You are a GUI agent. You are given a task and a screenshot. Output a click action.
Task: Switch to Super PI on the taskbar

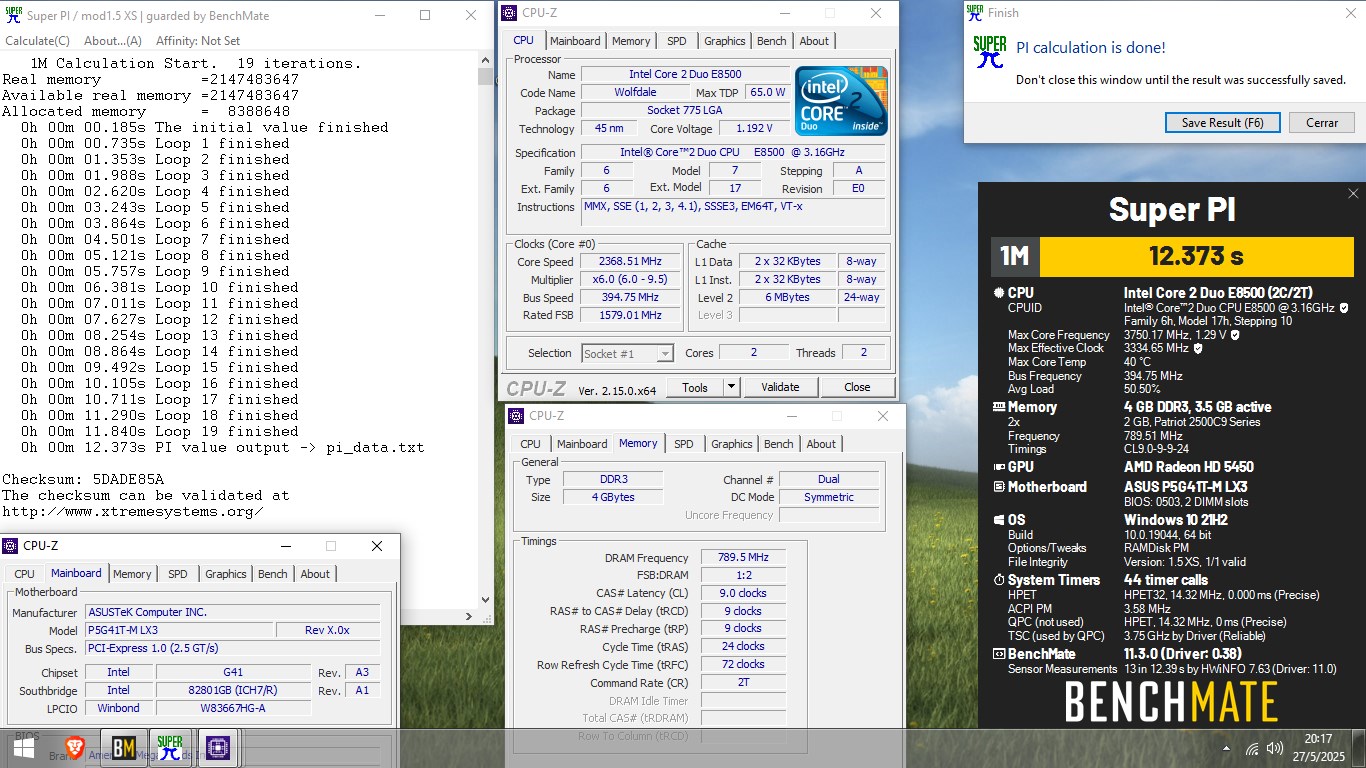[x=170, y=747]
